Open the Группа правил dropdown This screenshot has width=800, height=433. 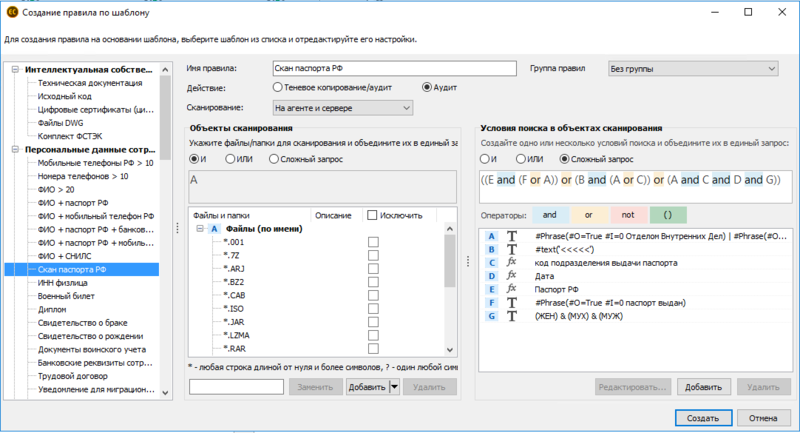coord(693,68)
